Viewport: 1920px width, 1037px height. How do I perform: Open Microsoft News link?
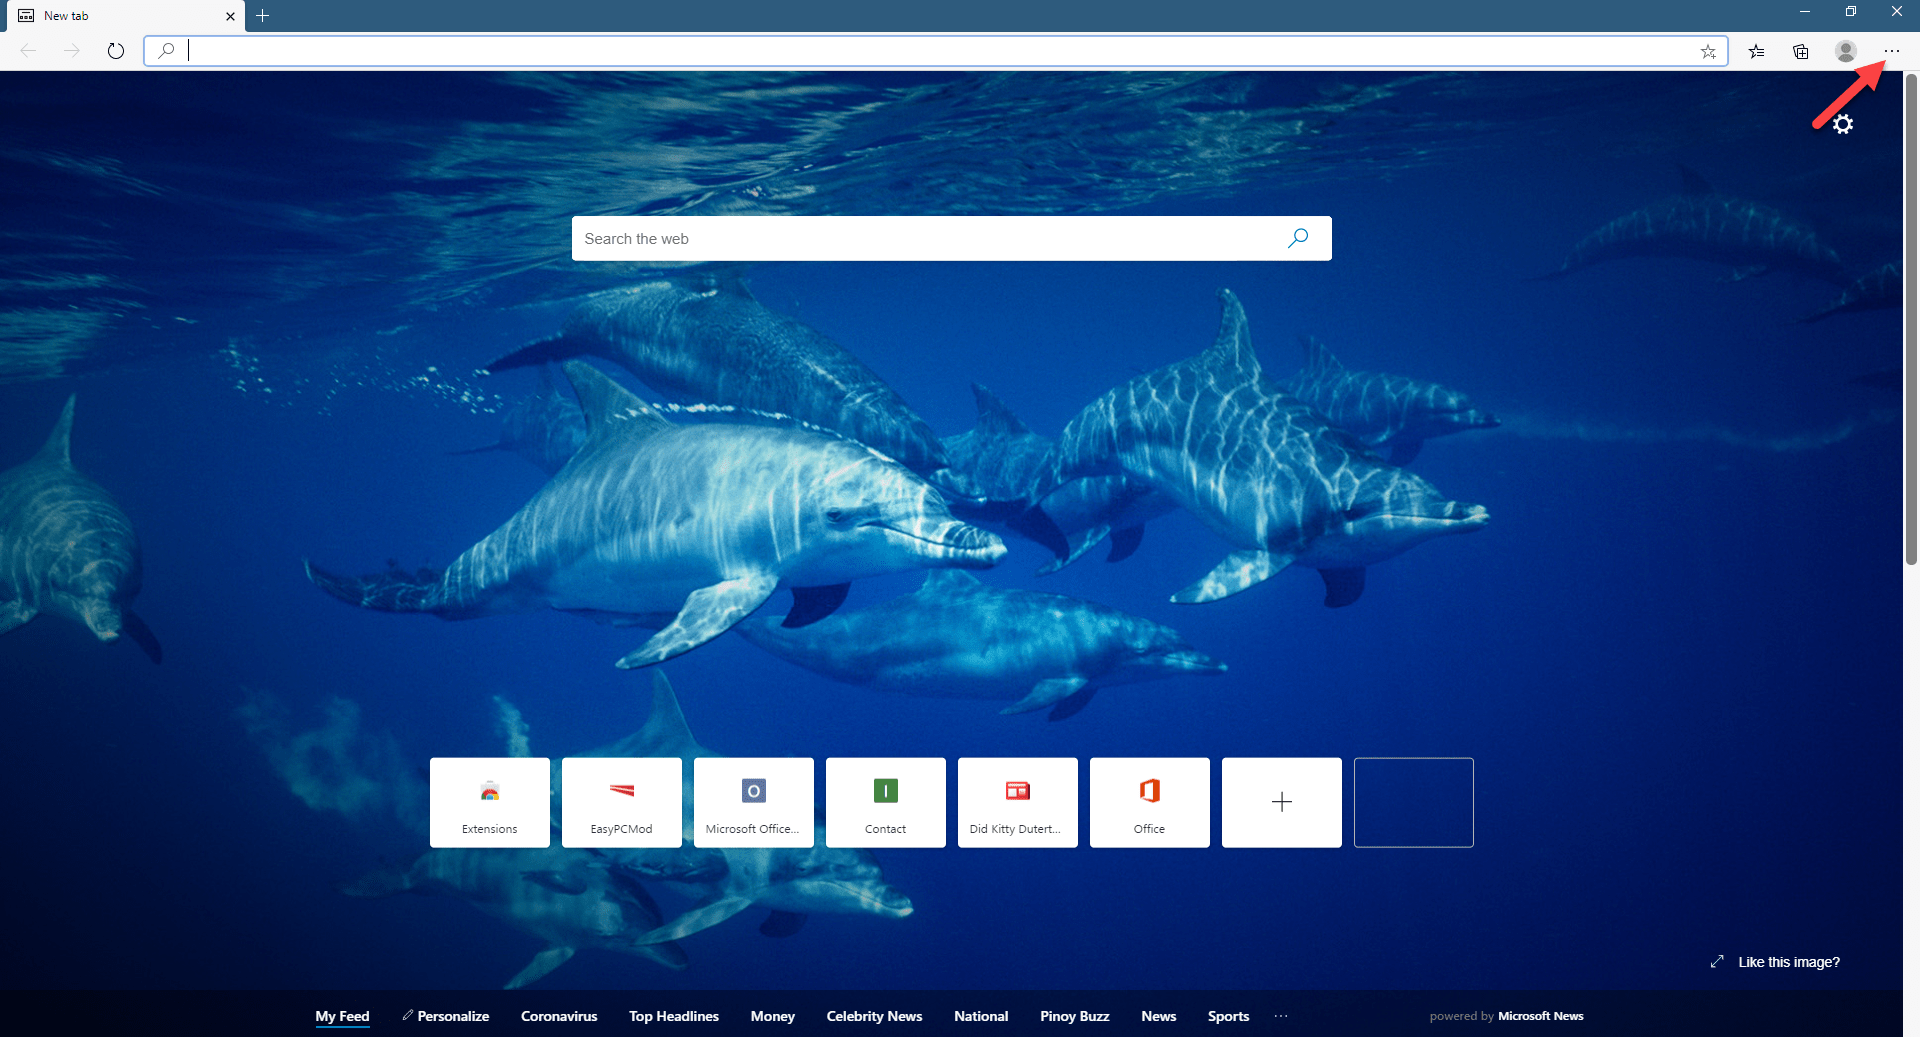coord(1540,1016)
